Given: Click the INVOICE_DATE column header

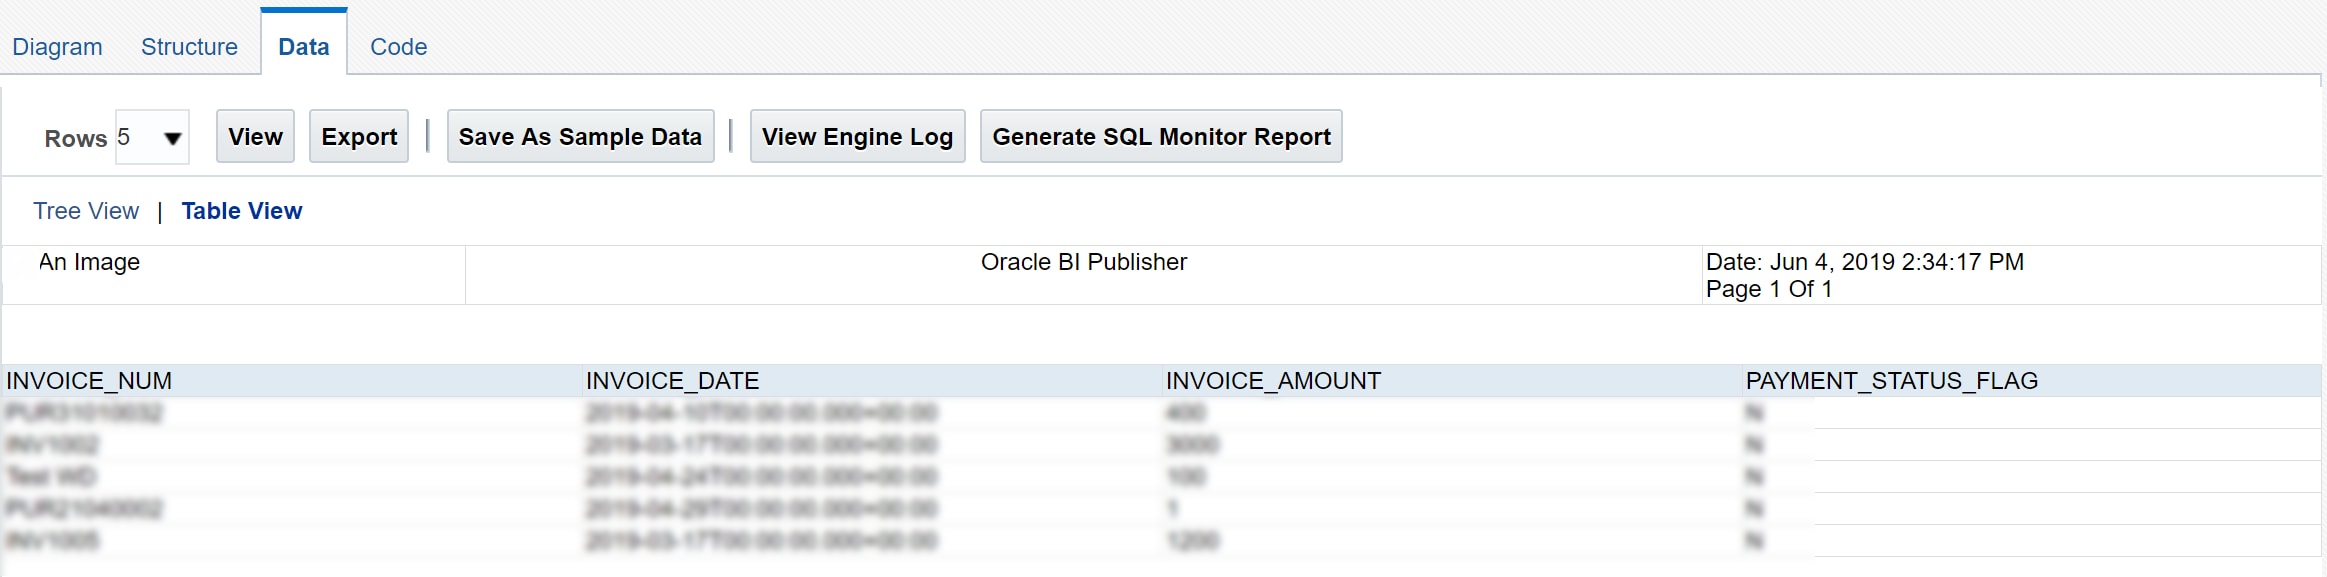Looking at the screenshot, I should coord(672,381).
